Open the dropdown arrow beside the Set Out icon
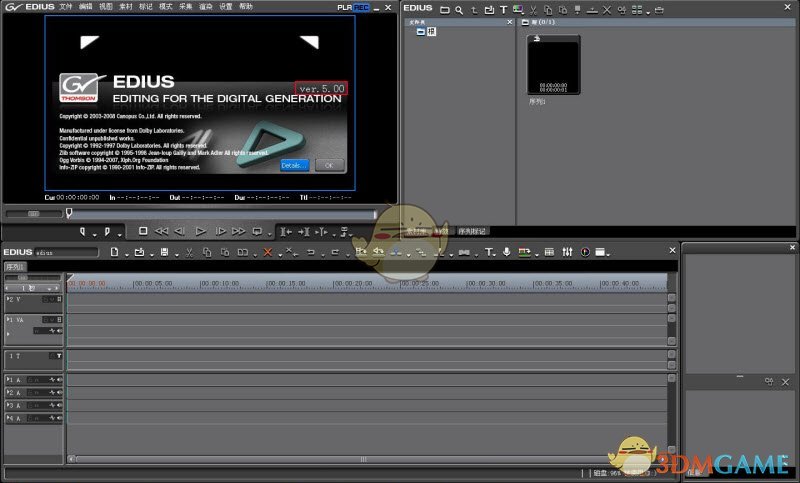The width and height of the screenshot is (800, 483). [120, 235]
